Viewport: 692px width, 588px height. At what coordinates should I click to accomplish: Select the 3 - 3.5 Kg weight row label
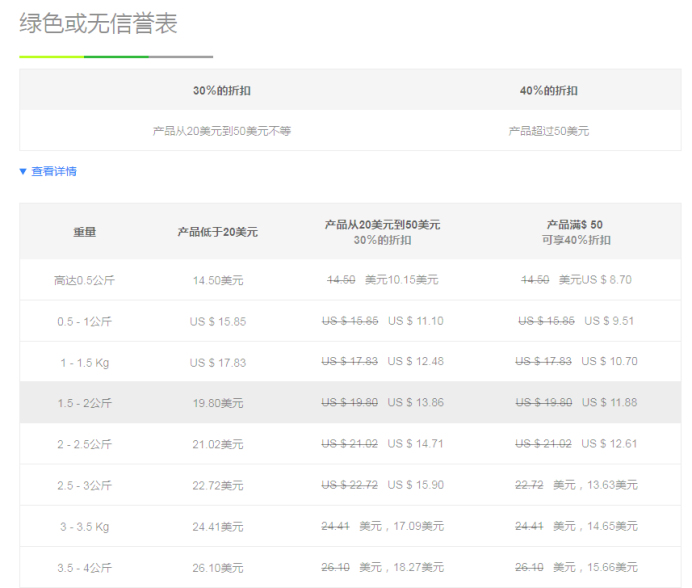click(84, 527)
